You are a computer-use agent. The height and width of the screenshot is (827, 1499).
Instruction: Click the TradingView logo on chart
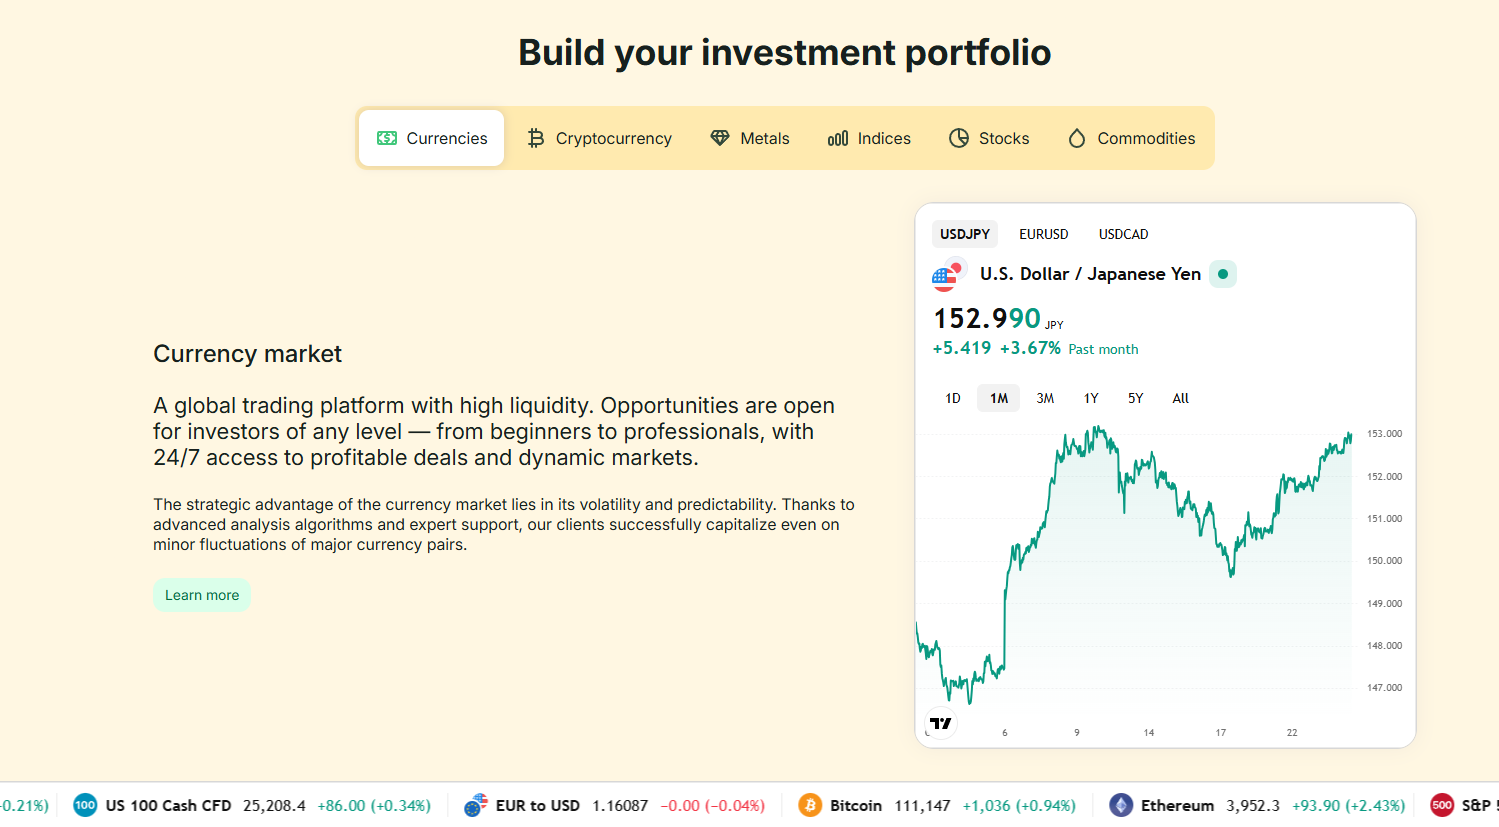click(941, 723)
